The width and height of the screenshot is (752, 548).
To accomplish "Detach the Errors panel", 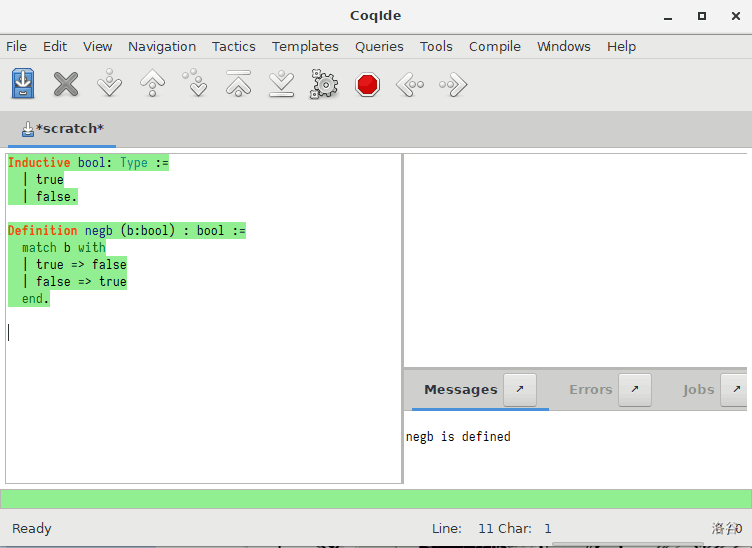I will coord(635,390).
